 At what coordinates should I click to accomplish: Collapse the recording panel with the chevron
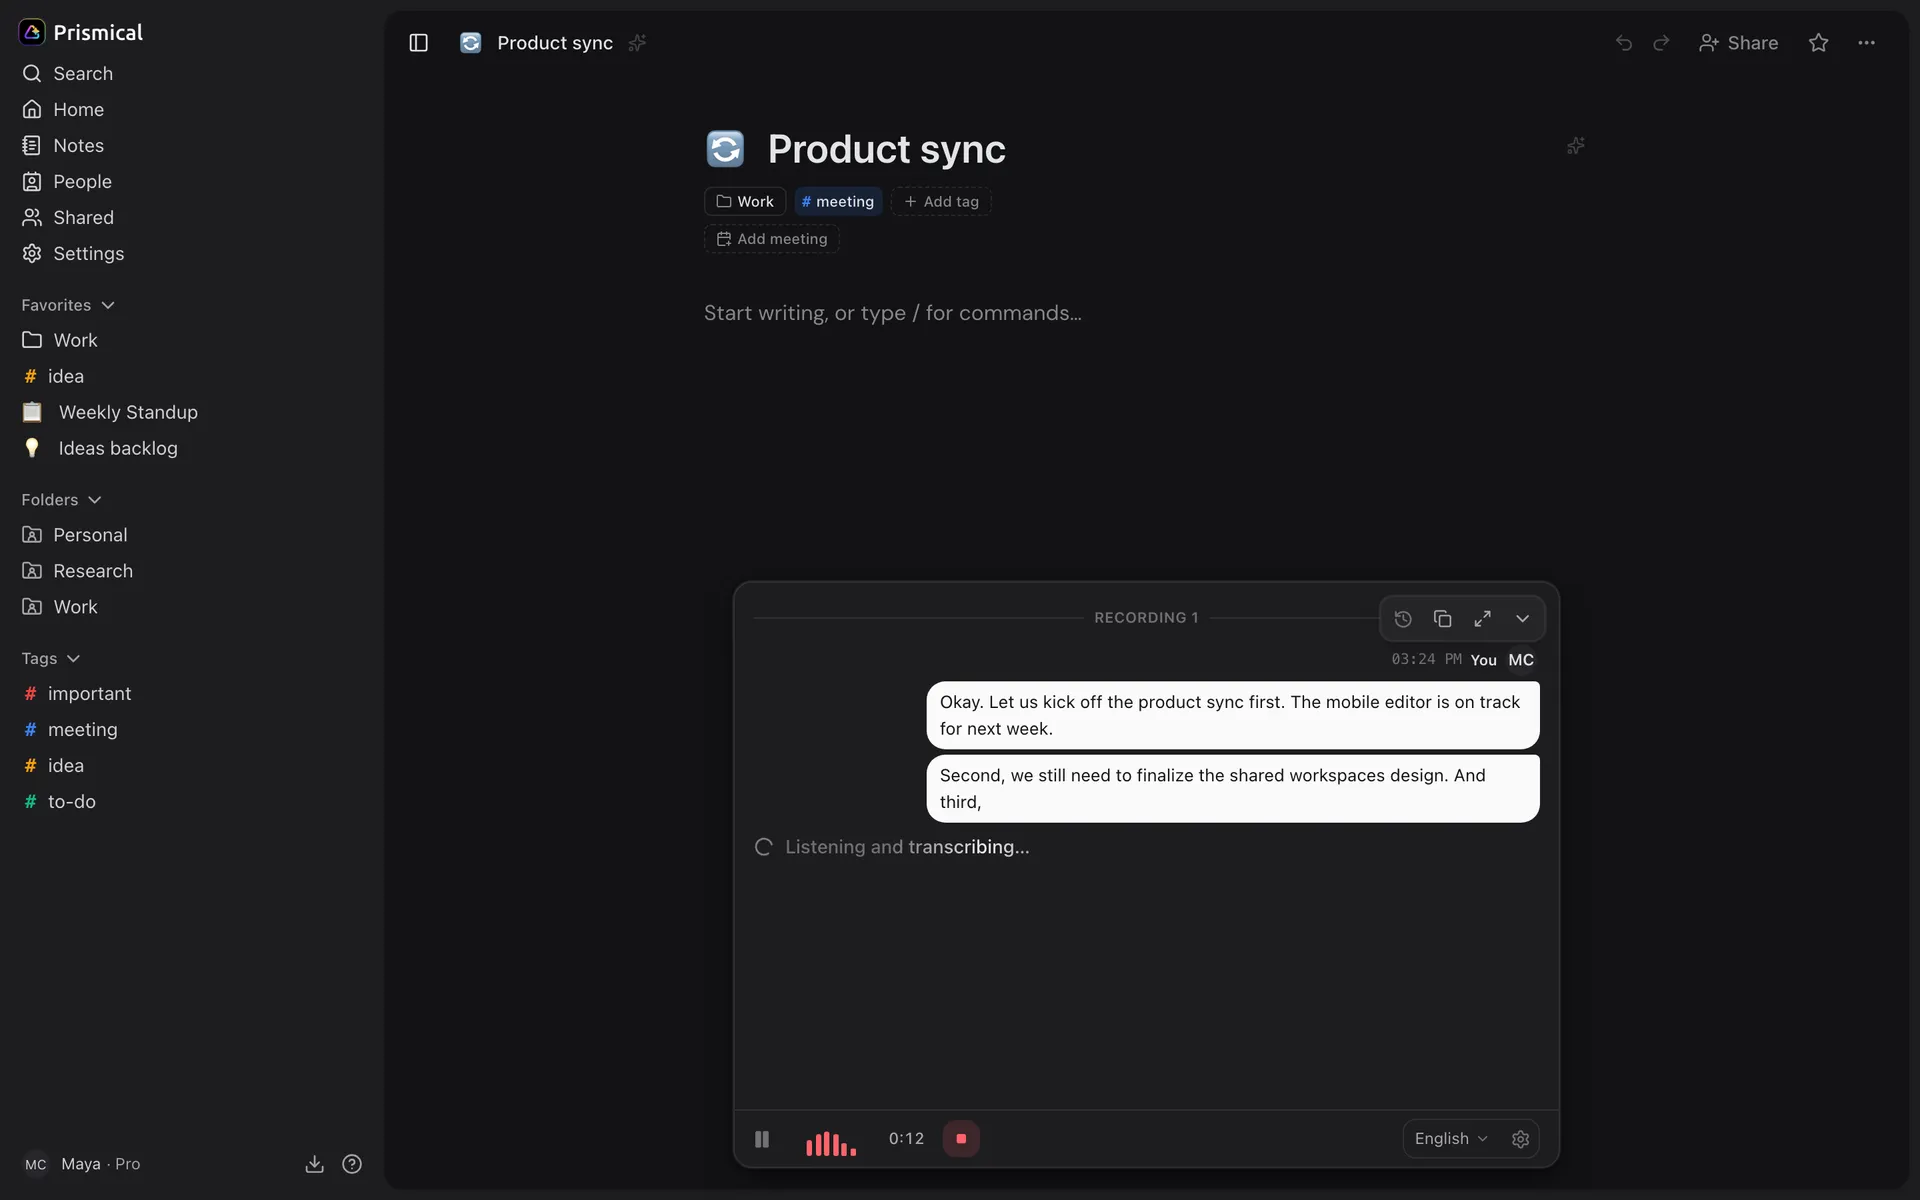point(1522,619)
